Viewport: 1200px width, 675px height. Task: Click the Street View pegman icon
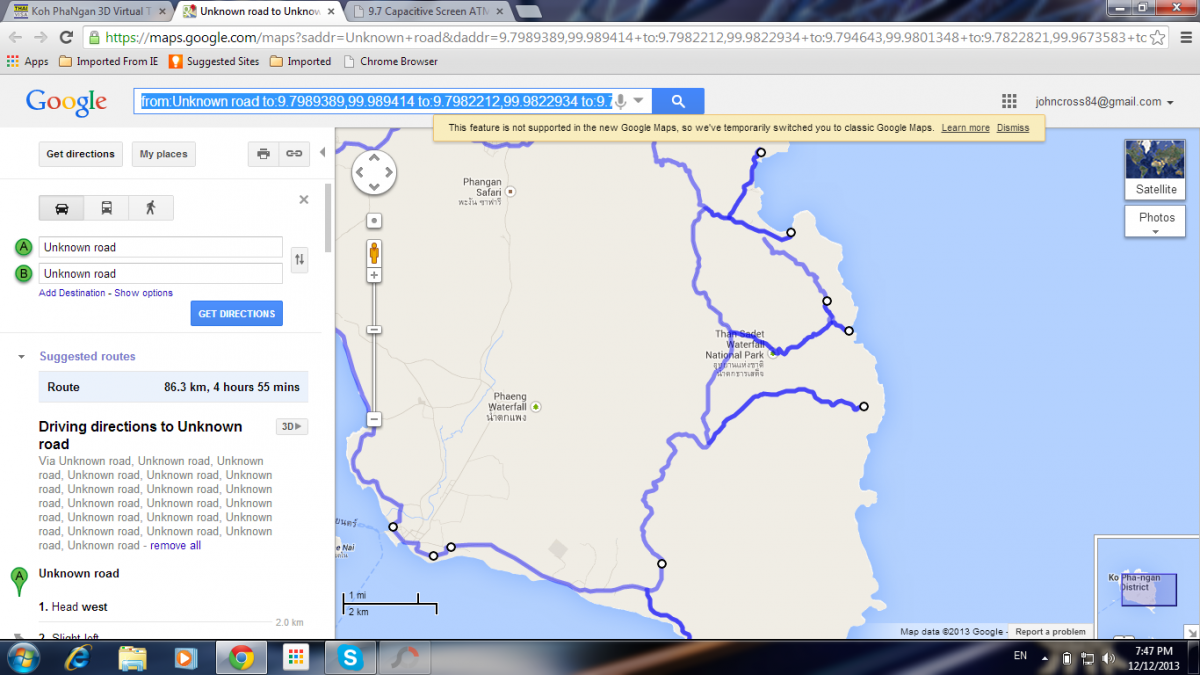[x=374, y=251]
